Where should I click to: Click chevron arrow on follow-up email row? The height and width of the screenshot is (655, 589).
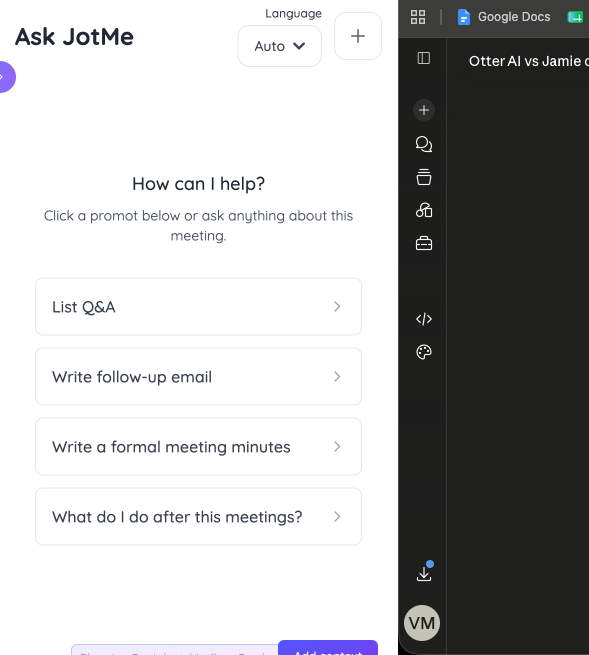click(337, 377)
